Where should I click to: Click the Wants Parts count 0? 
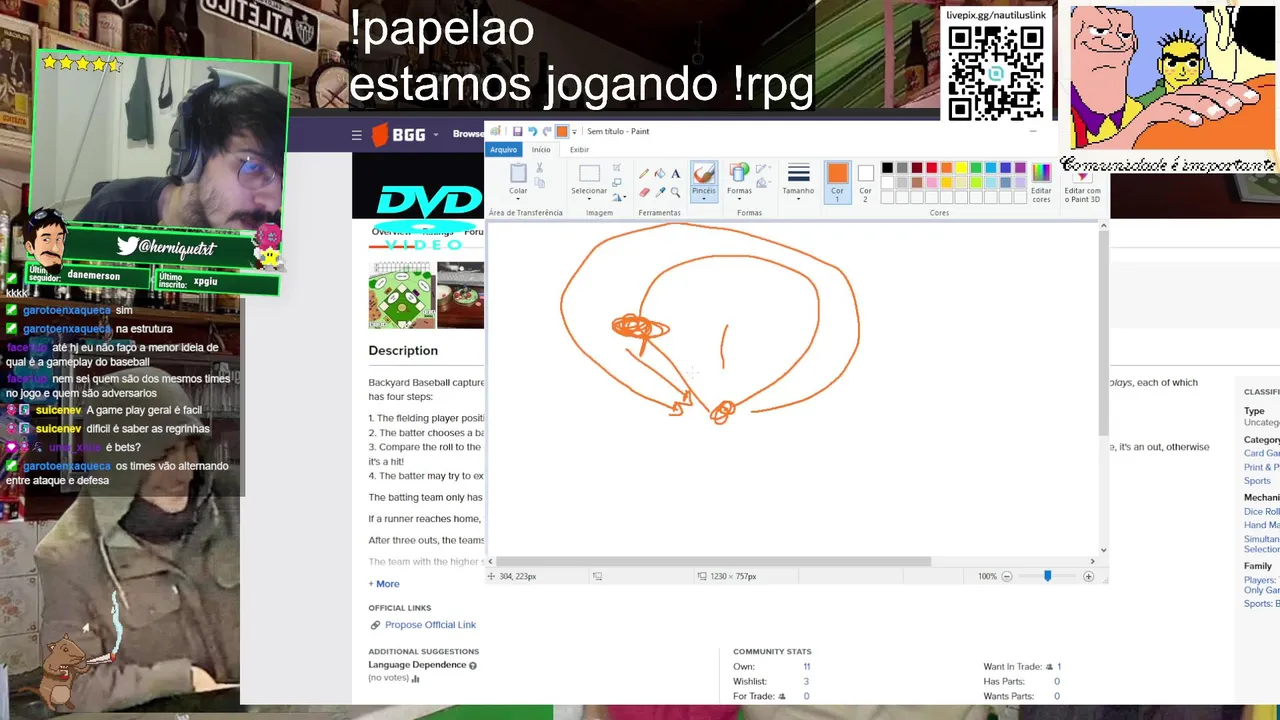[x=1056, y=697]
